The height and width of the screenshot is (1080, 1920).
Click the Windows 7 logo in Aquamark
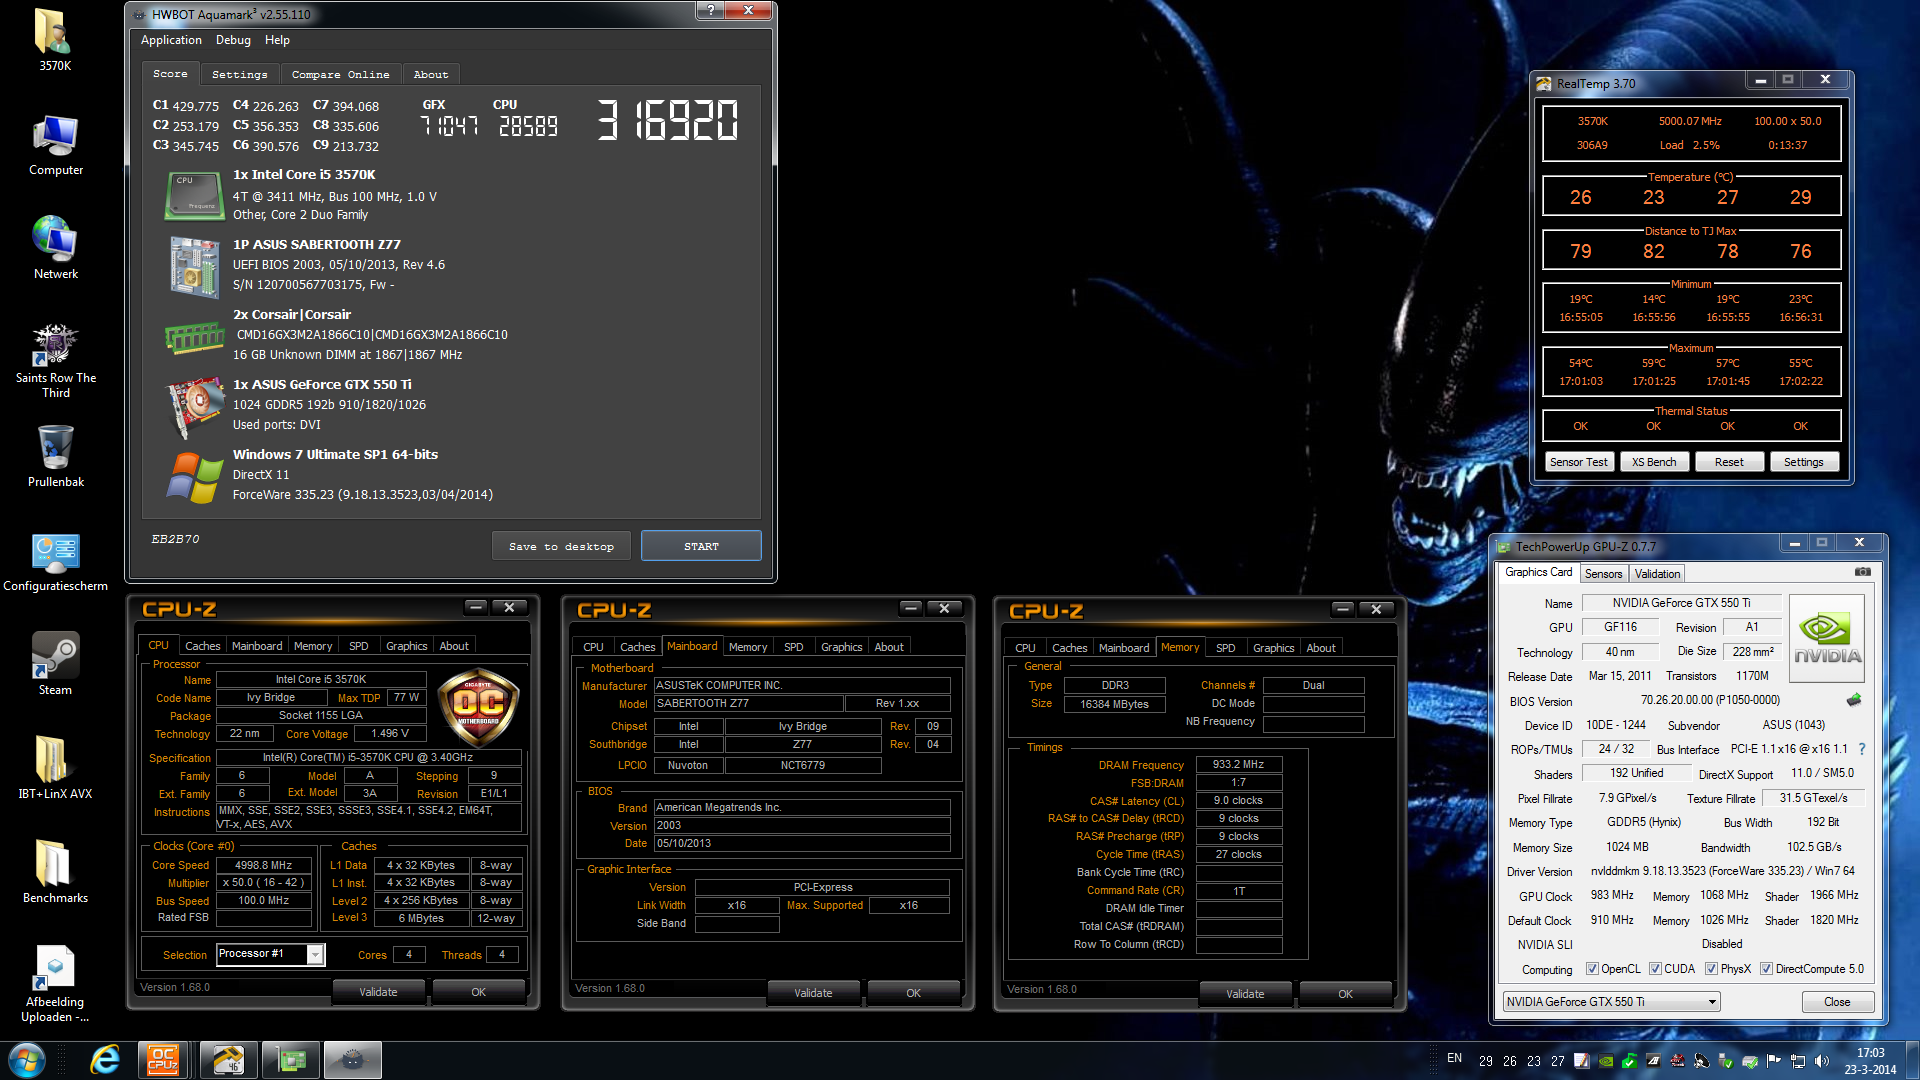coord(194,477)
